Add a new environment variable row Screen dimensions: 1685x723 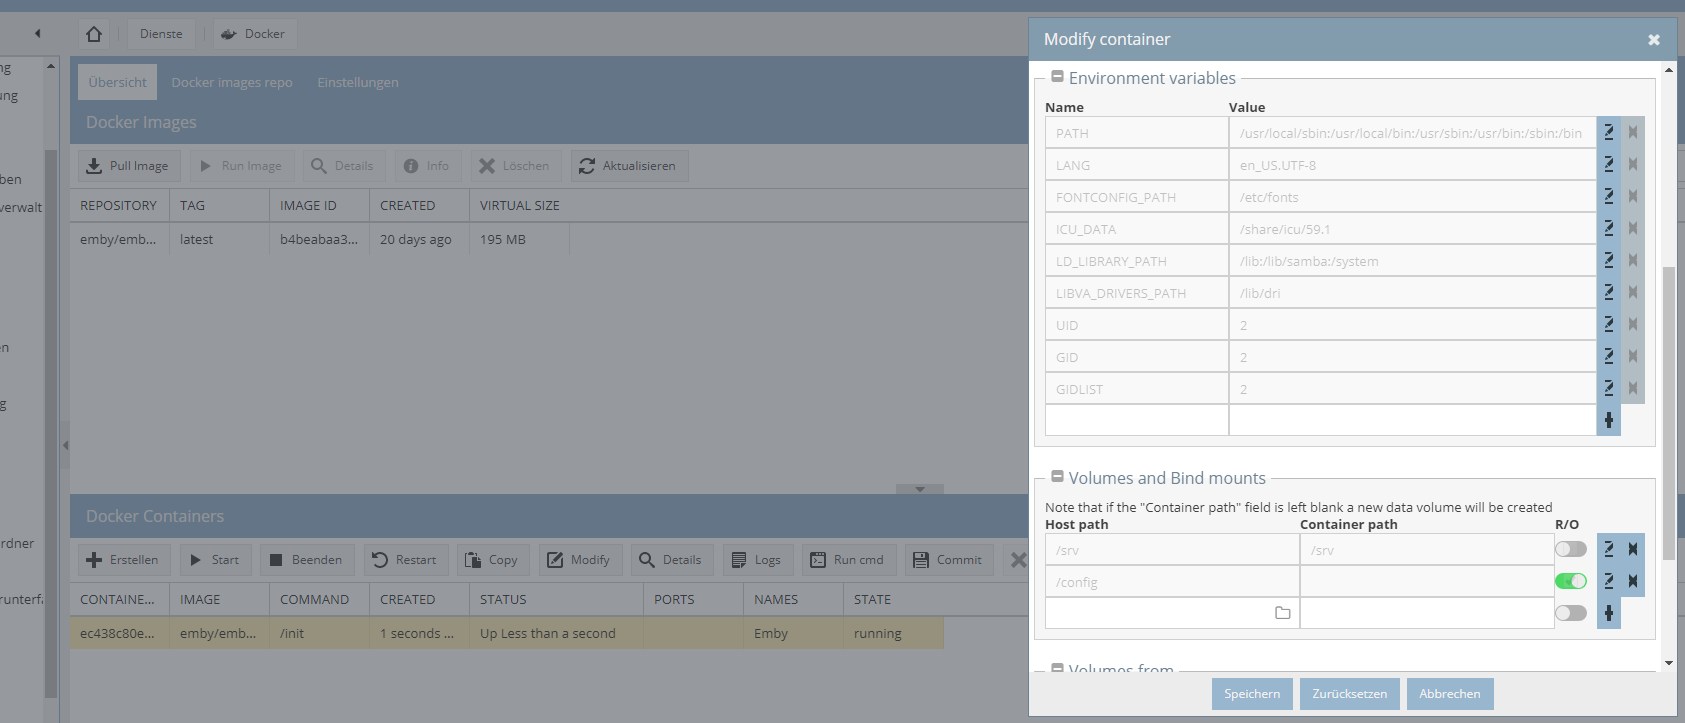(x=1609, y=420)
